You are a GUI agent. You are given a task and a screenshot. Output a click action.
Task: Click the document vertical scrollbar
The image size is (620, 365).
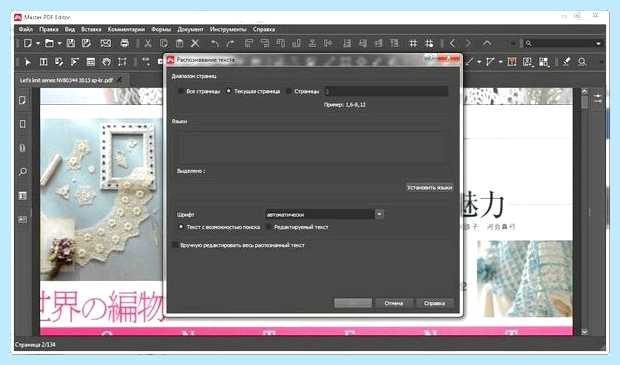[x=584, y=212]
